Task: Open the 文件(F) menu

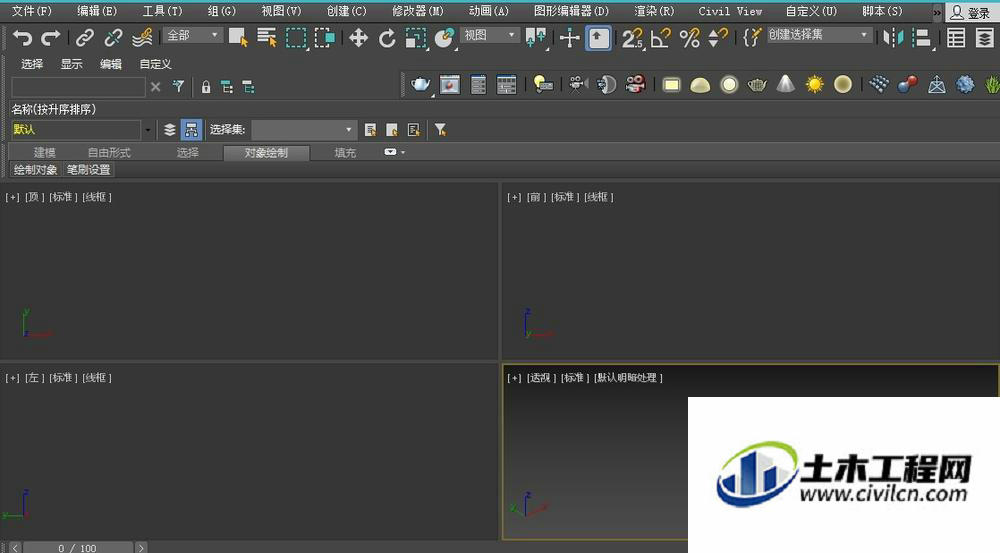Action: pyautogui.click(x=31, y=11)
